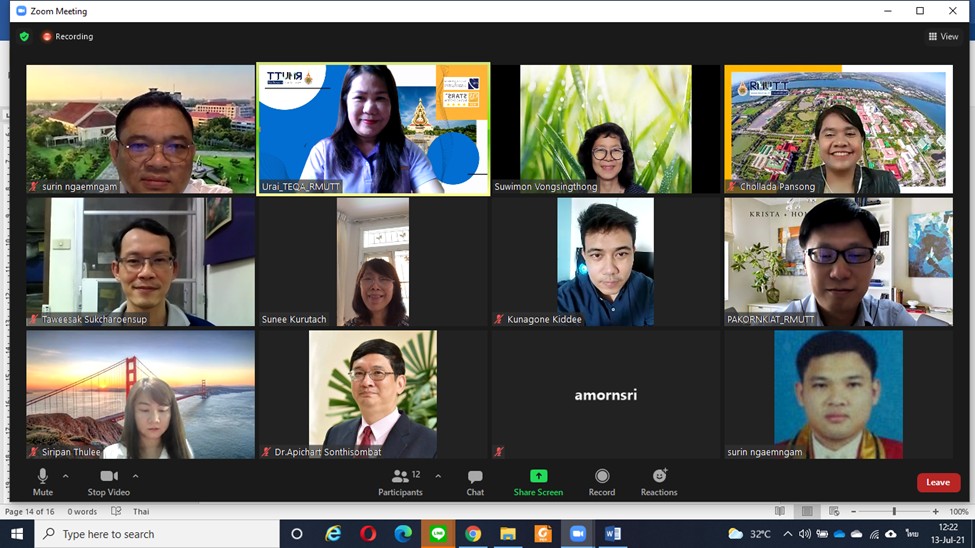The image size is (975, 548).
Task: Click the Wi-Fi network tray icon
Action: coord(874,534)
